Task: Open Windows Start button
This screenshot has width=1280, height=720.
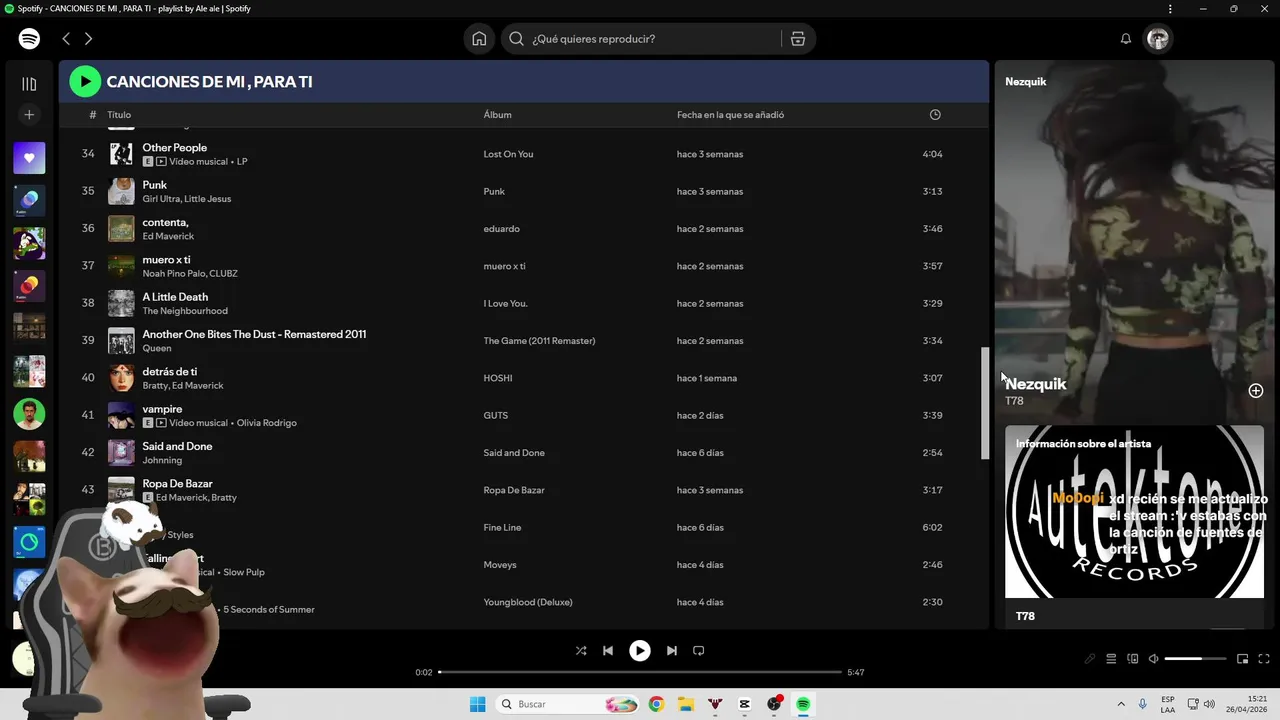Action: point(478,704)
